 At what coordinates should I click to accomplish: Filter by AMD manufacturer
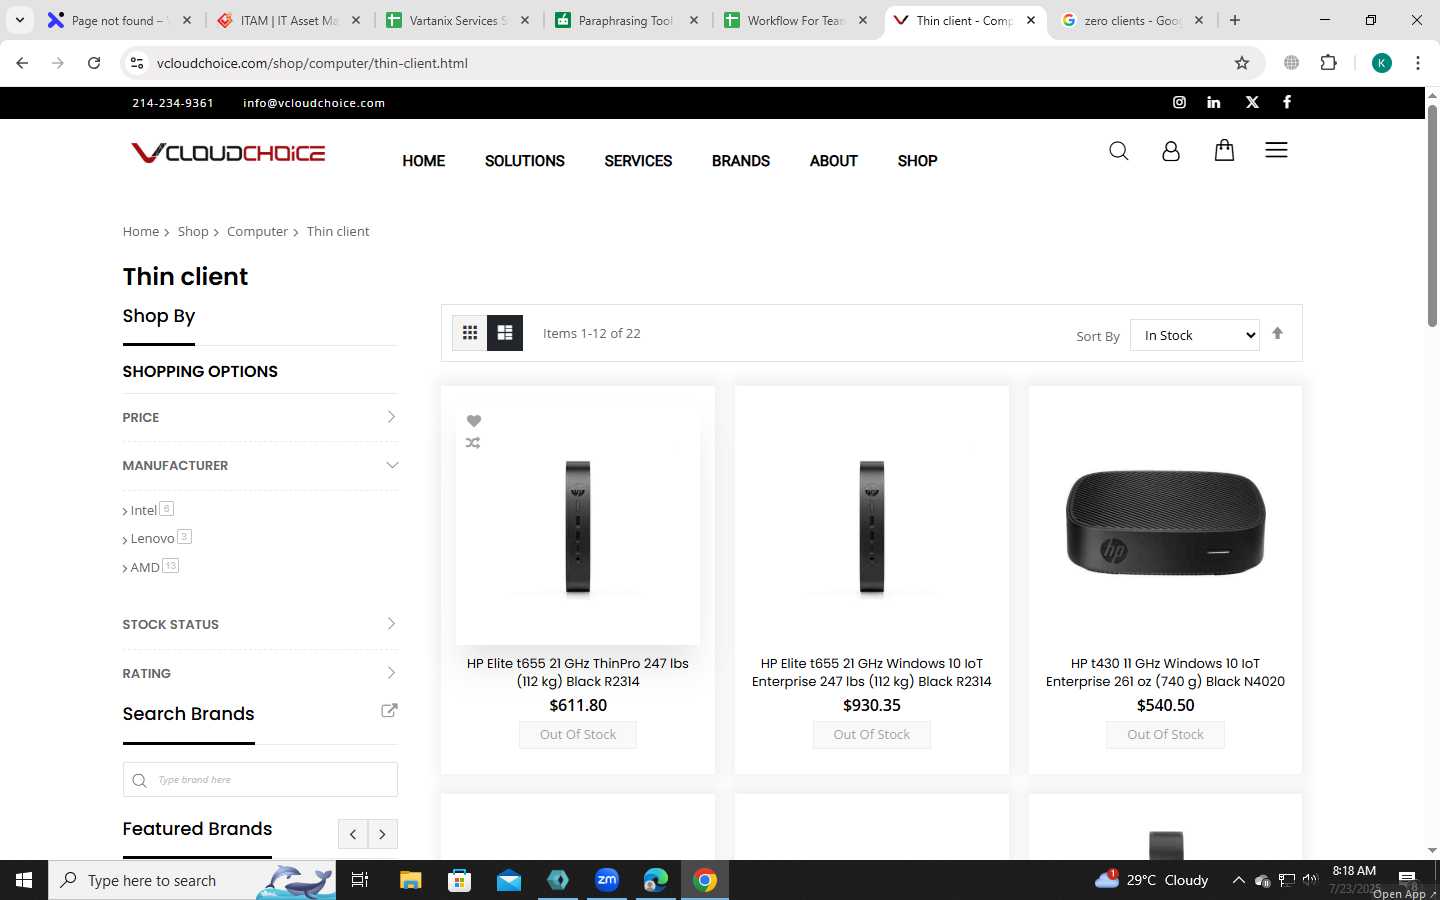145,567
